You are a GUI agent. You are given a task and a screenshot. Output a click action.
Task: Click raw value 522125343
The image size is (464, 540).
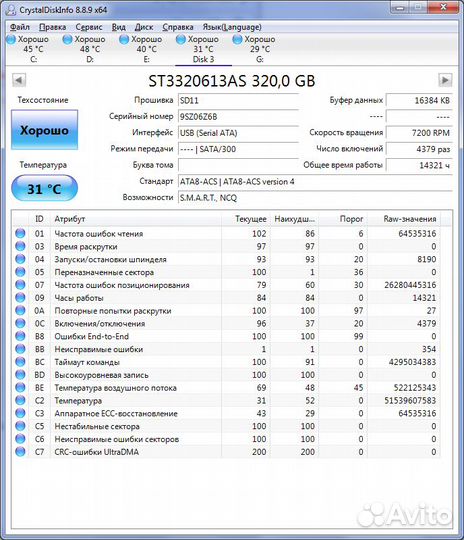pyautogui.click(x=415, y=387)
